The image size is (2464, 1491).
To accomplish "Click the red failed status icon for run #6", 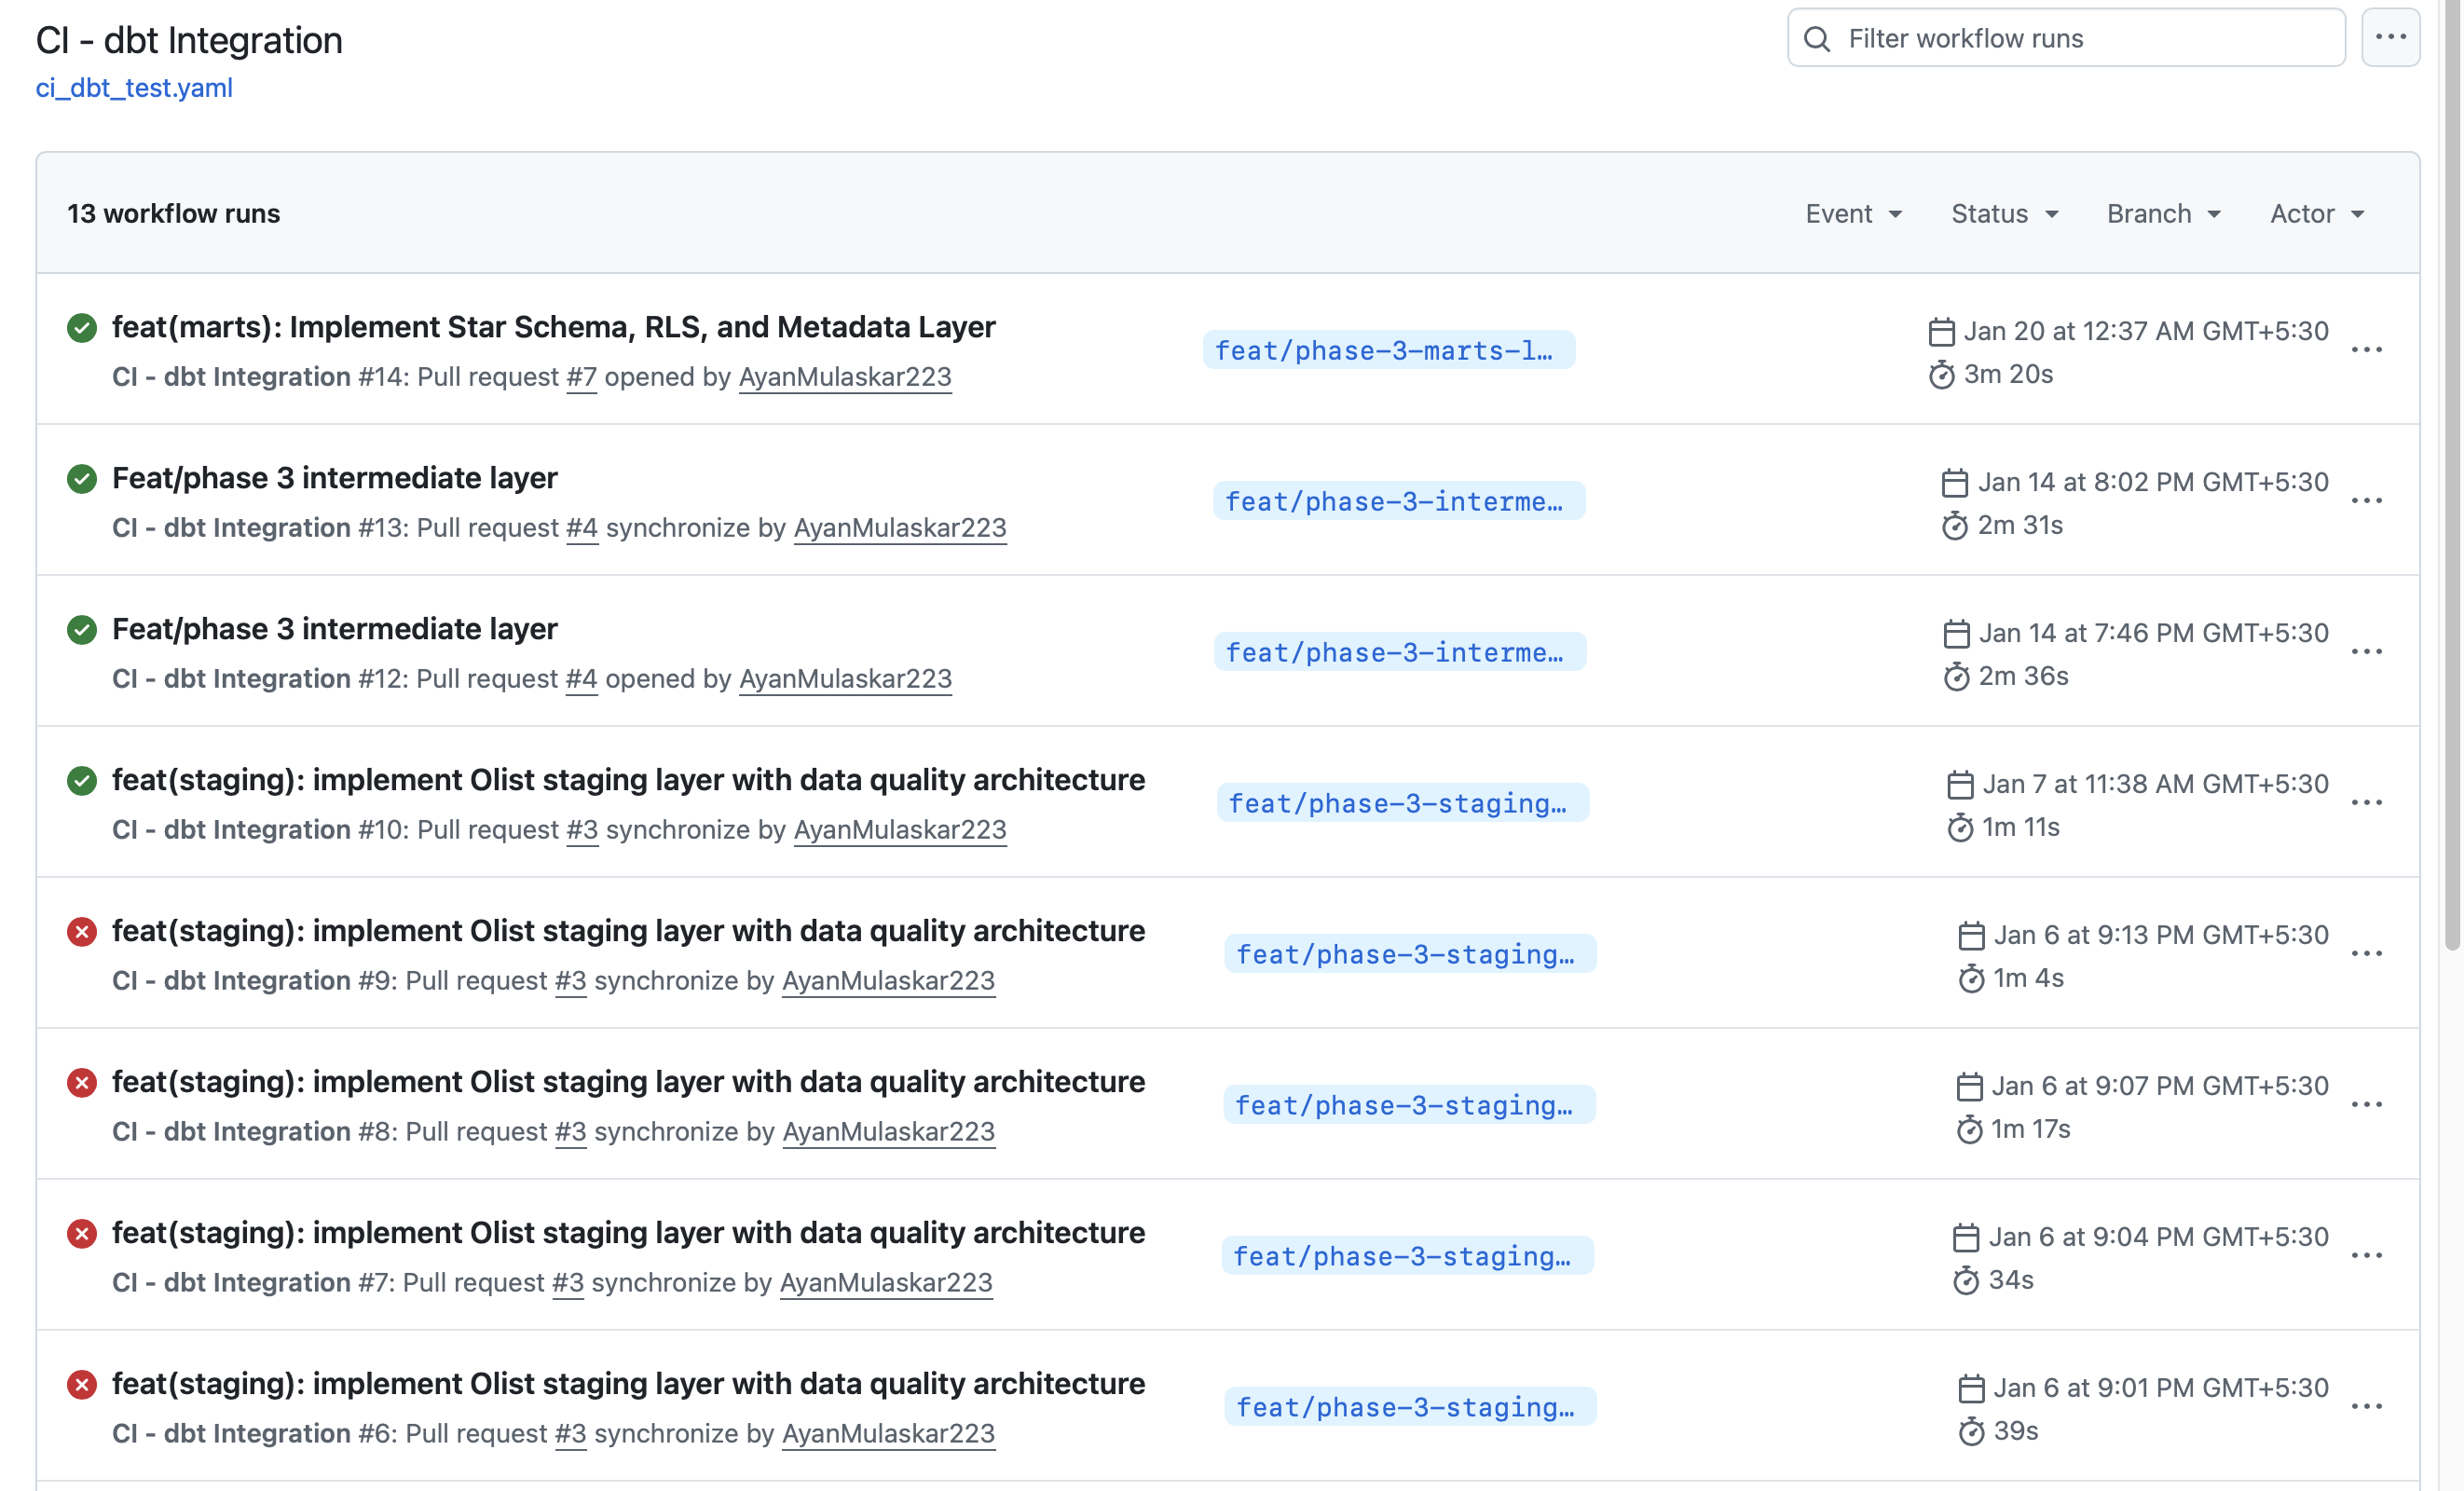I will [x=81, y=1385].
